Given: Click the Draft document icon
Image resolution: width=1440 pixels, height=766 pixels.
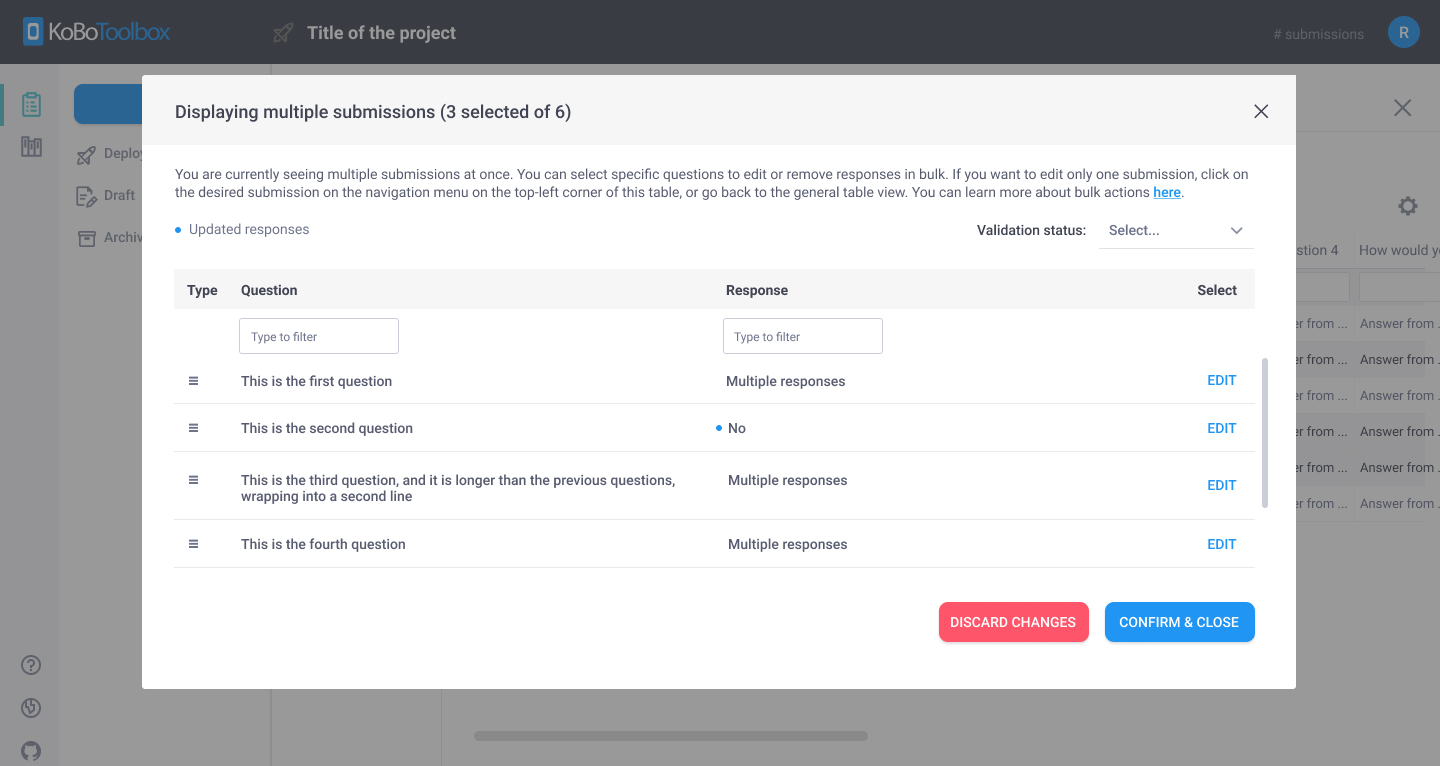Looking at the screenshot, I should pos(87,195).
